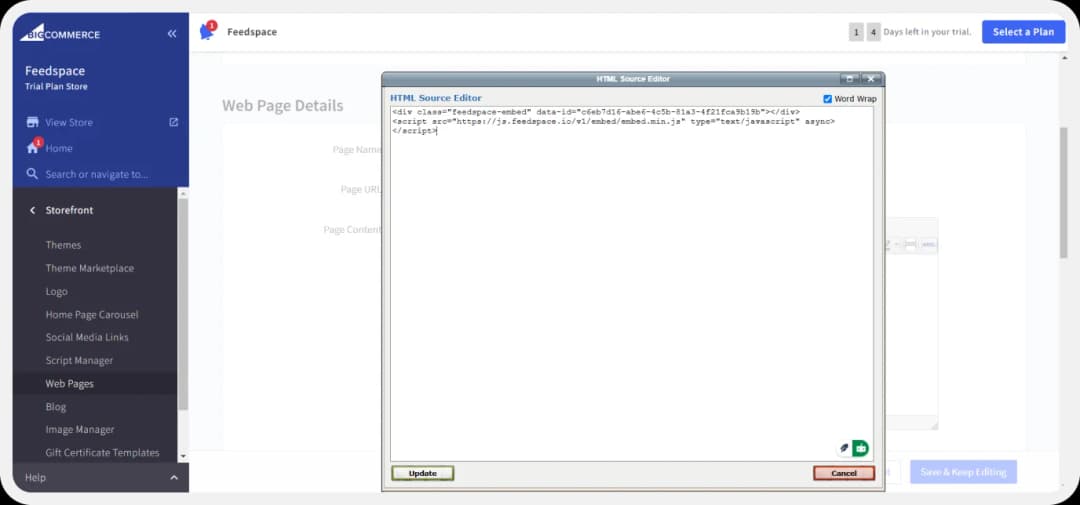1080x505 pixels.
Task: Open Gift Certificate Templates
Action: [103, 453]
